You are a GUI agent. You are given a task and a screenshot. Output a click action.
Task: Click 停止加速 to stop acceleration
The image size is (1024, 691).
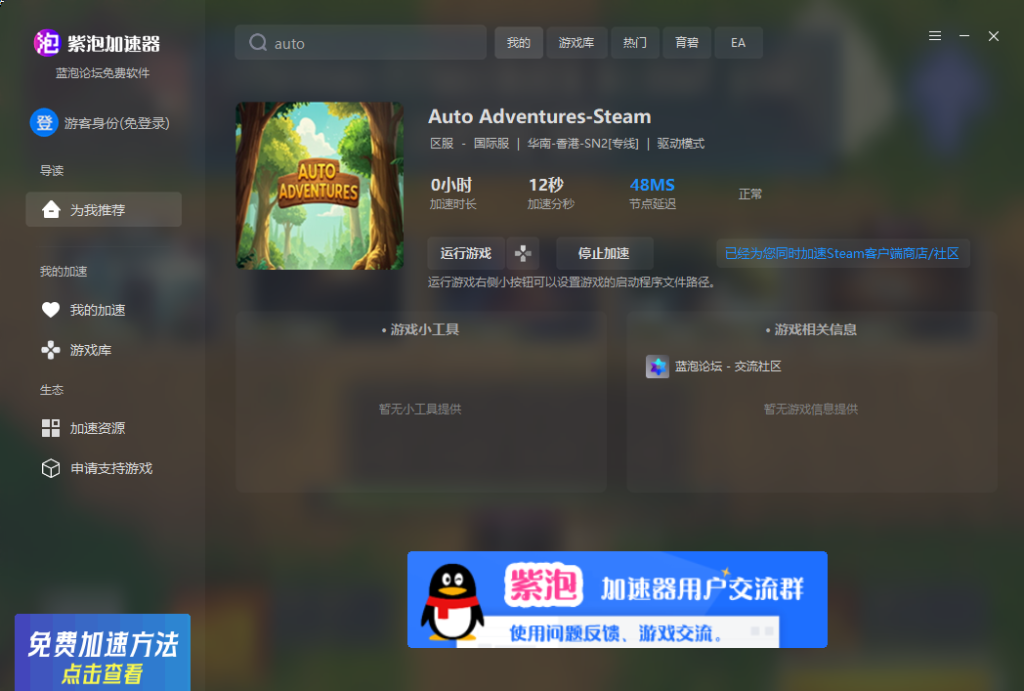[604, 253]
